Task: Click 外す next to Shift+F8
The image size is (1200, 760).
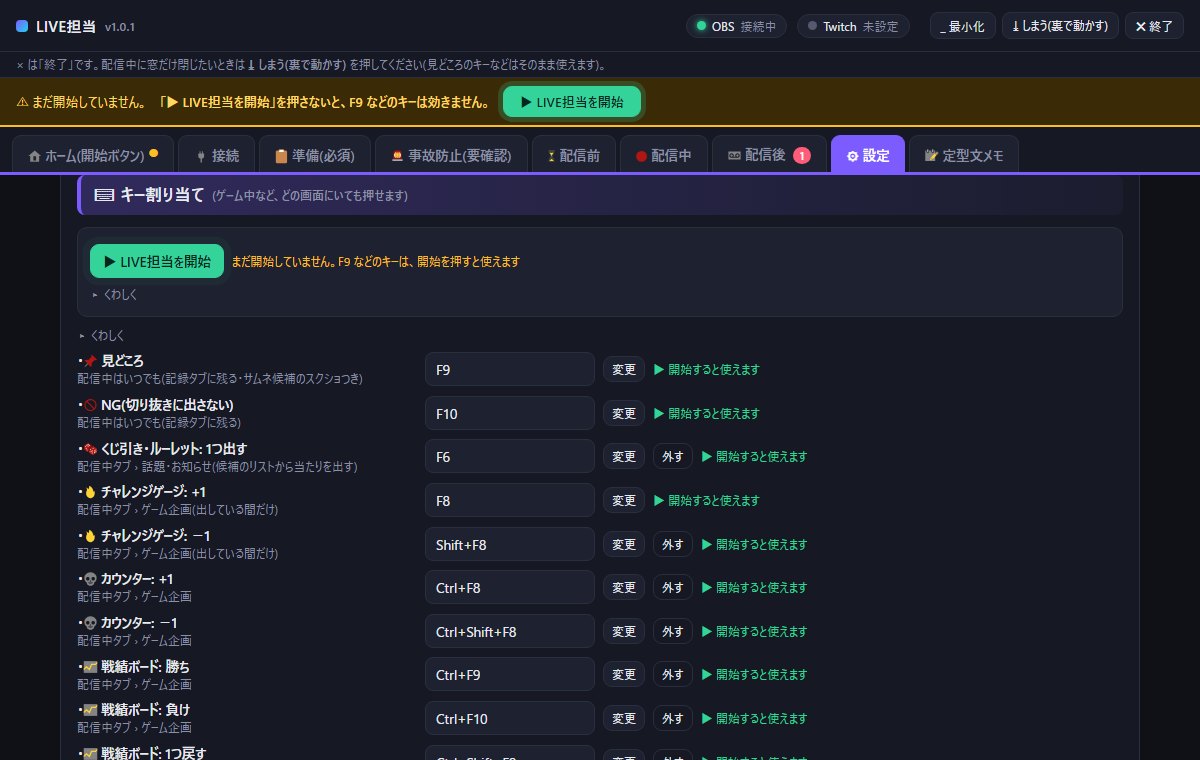Action: pyautogui.click(x=673, y=544)
